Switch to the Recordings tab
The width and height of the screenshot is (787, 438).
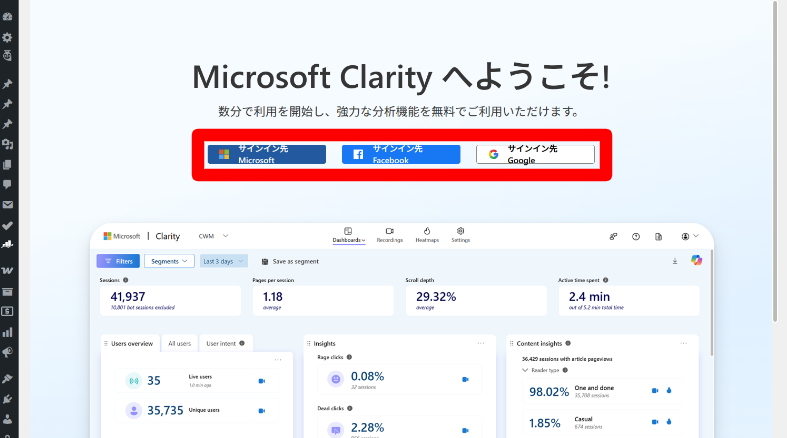pos(389,235)
